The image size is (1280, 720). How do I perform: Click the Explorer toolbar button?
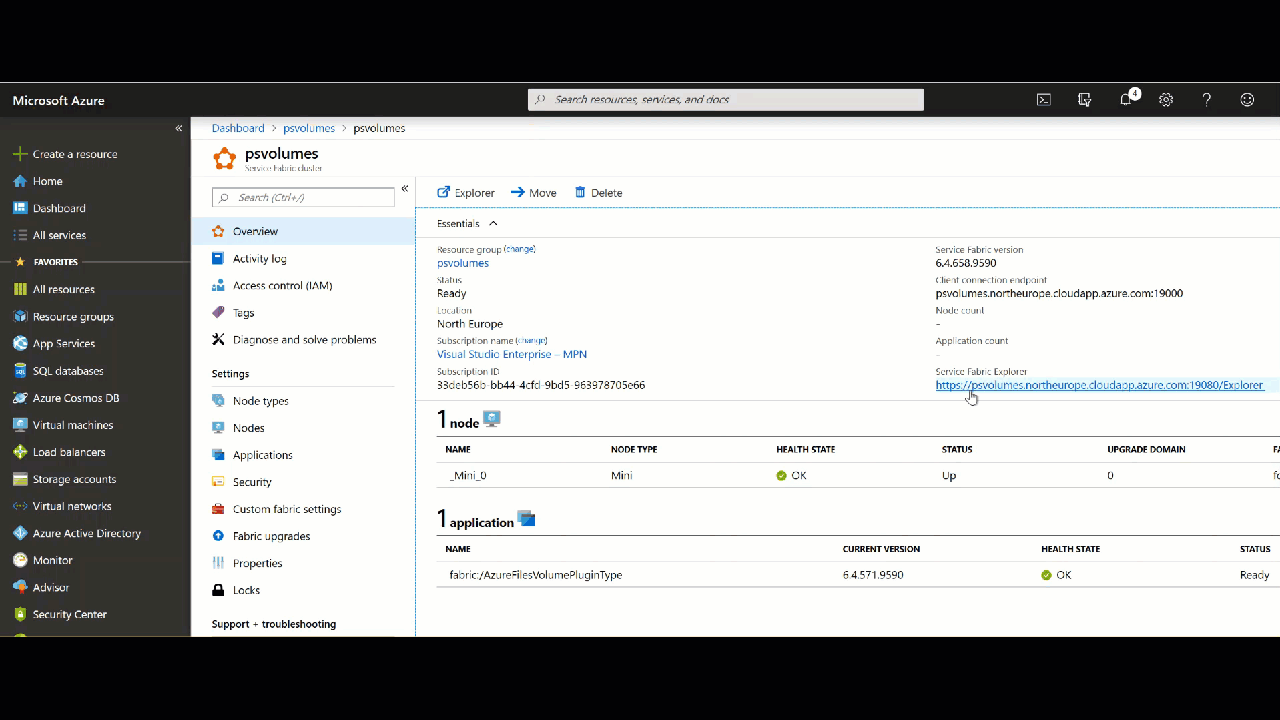(x=466, y=193)
